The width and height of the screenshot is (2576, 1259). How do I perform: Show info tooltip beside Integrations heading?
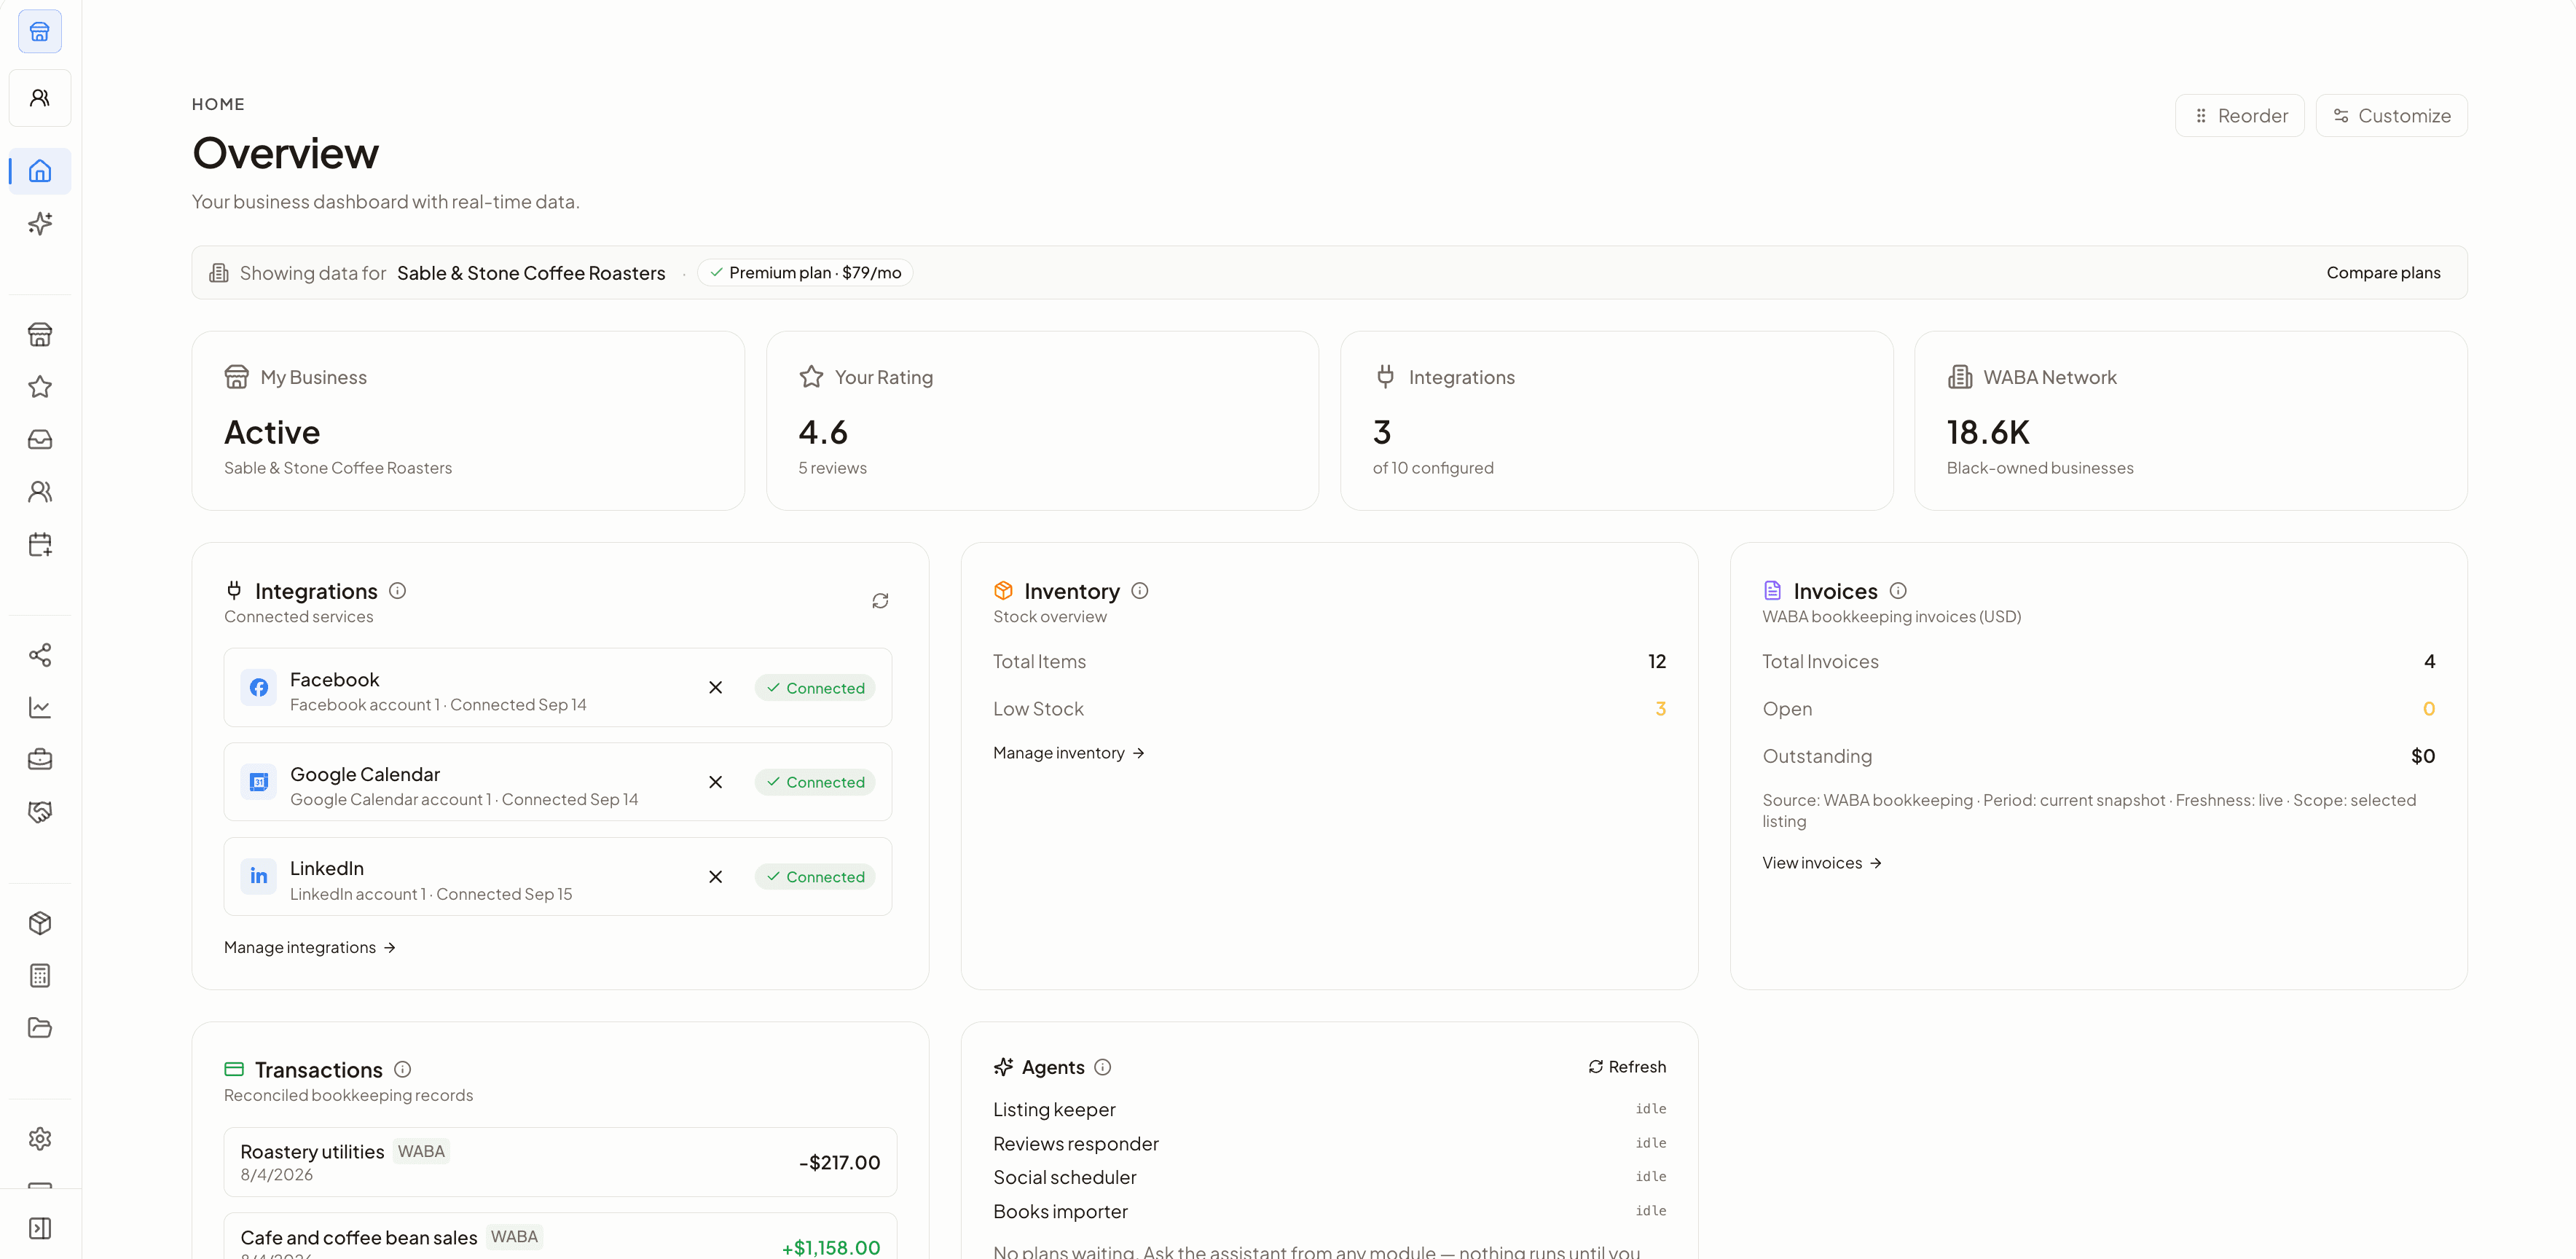(397, 591)
